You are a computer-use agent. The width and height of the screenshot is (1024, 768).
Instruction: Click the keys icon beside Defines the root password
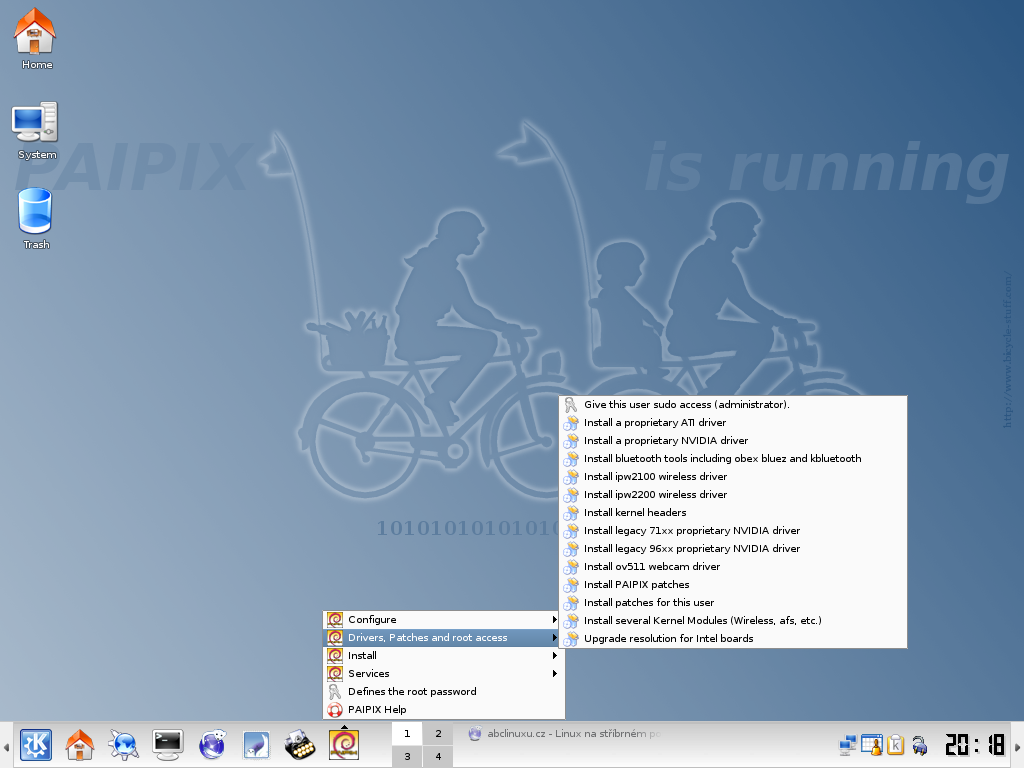click(x=335, y=692)
